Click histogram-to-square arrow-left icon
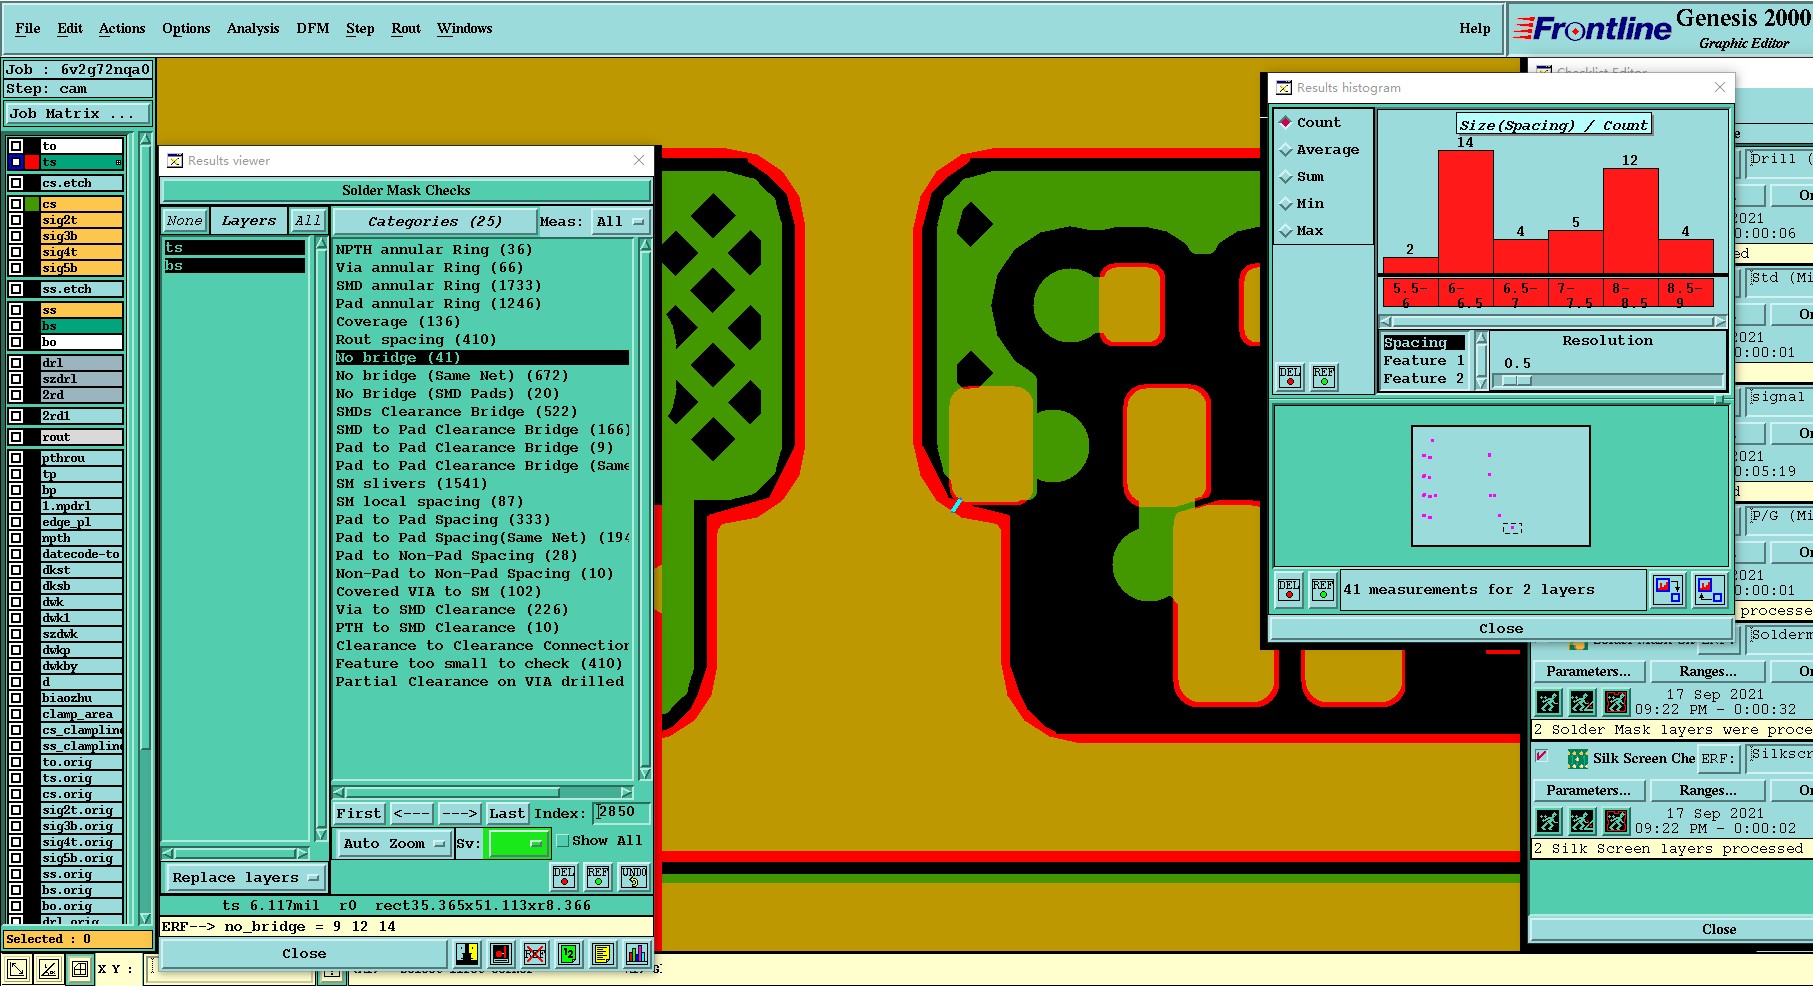This screenshot has height=986, width=1813. [1709, 589]
